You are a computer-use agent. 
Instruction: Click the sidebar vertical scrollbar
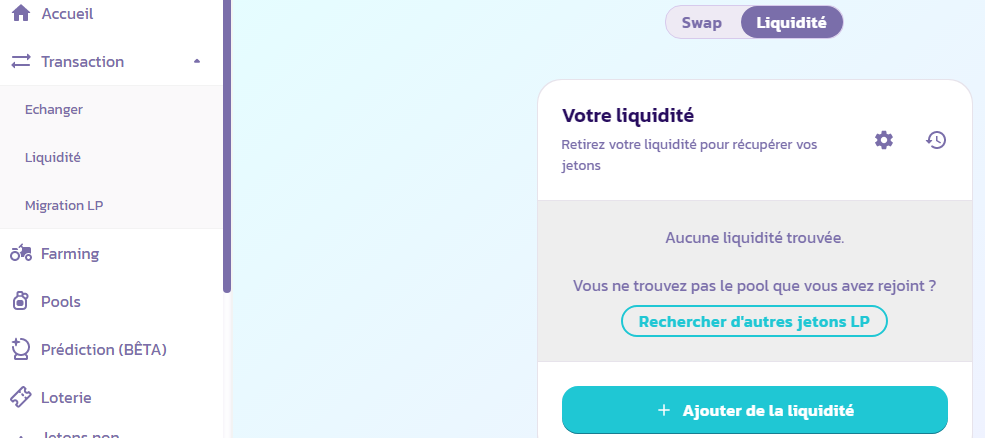[x=227, y=150]
